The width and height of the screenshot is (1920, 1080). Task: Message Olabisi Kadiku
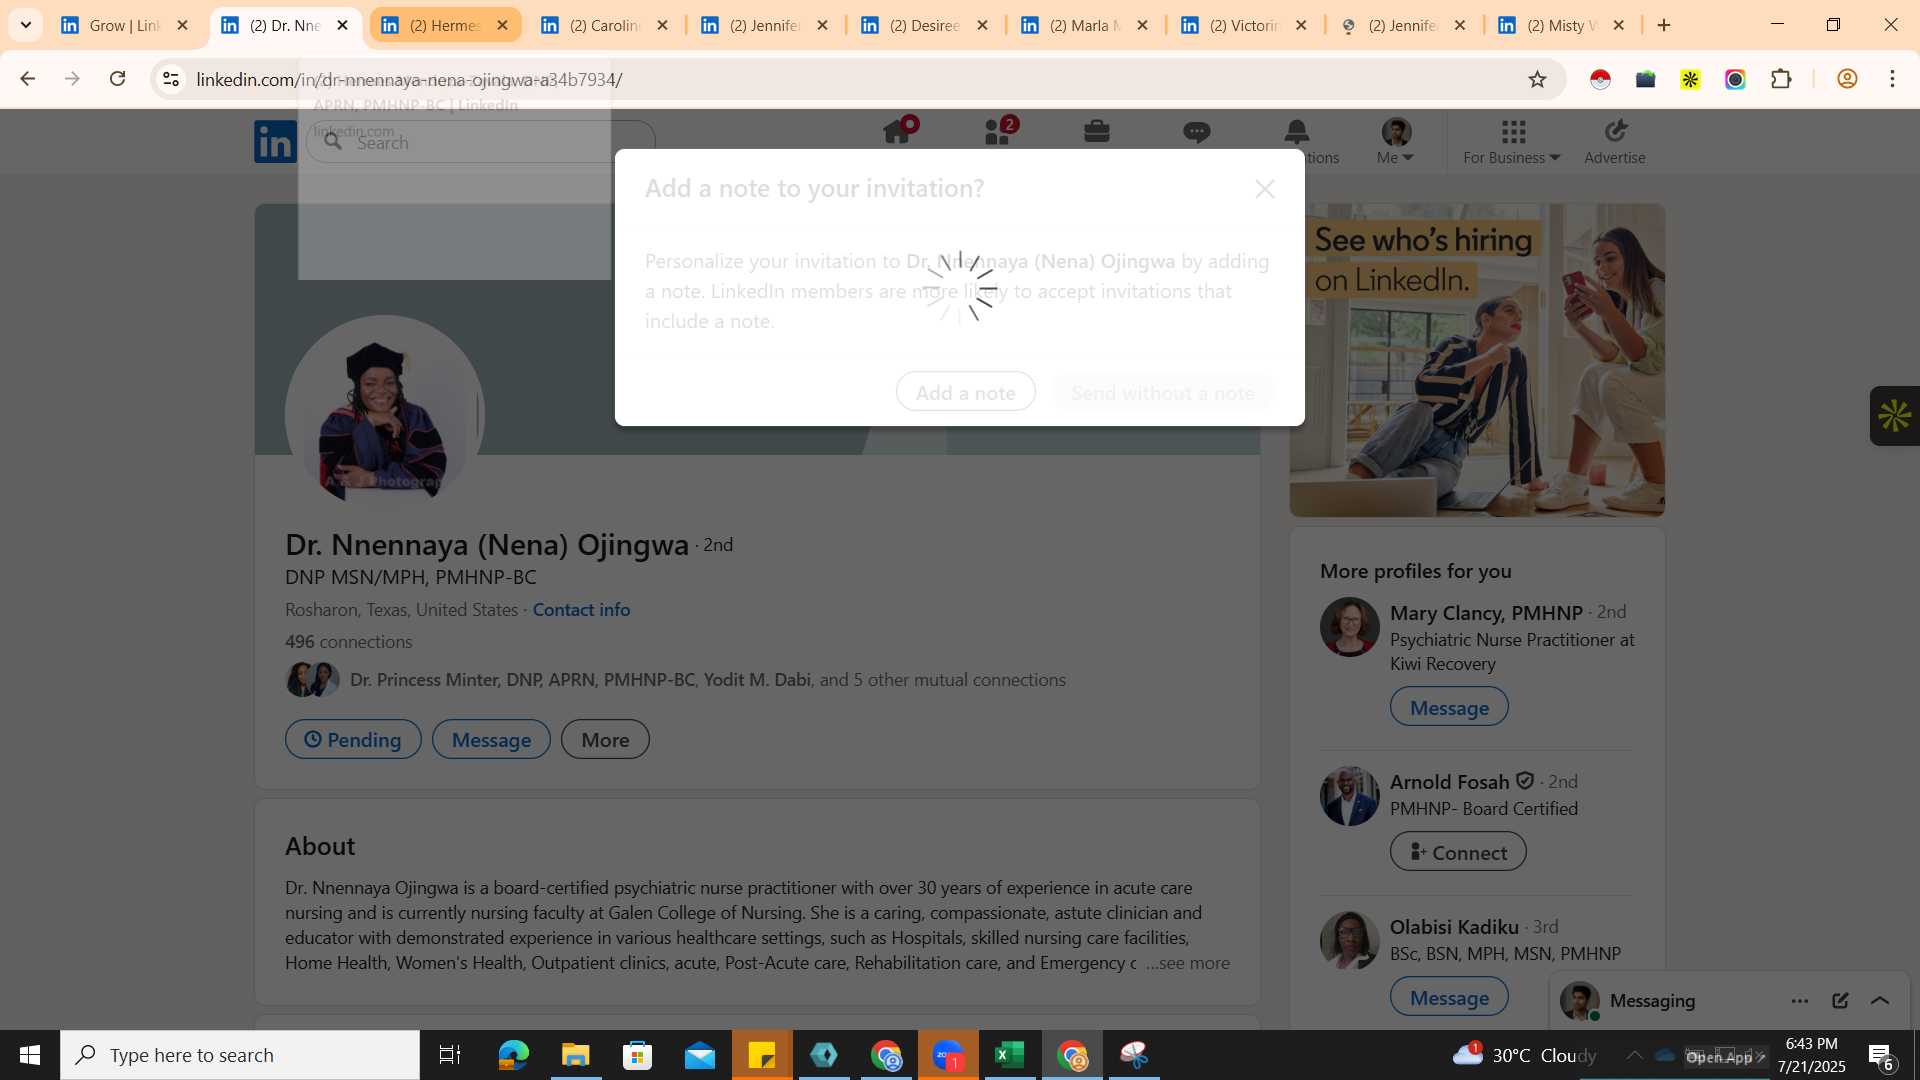coord(1449,998)
